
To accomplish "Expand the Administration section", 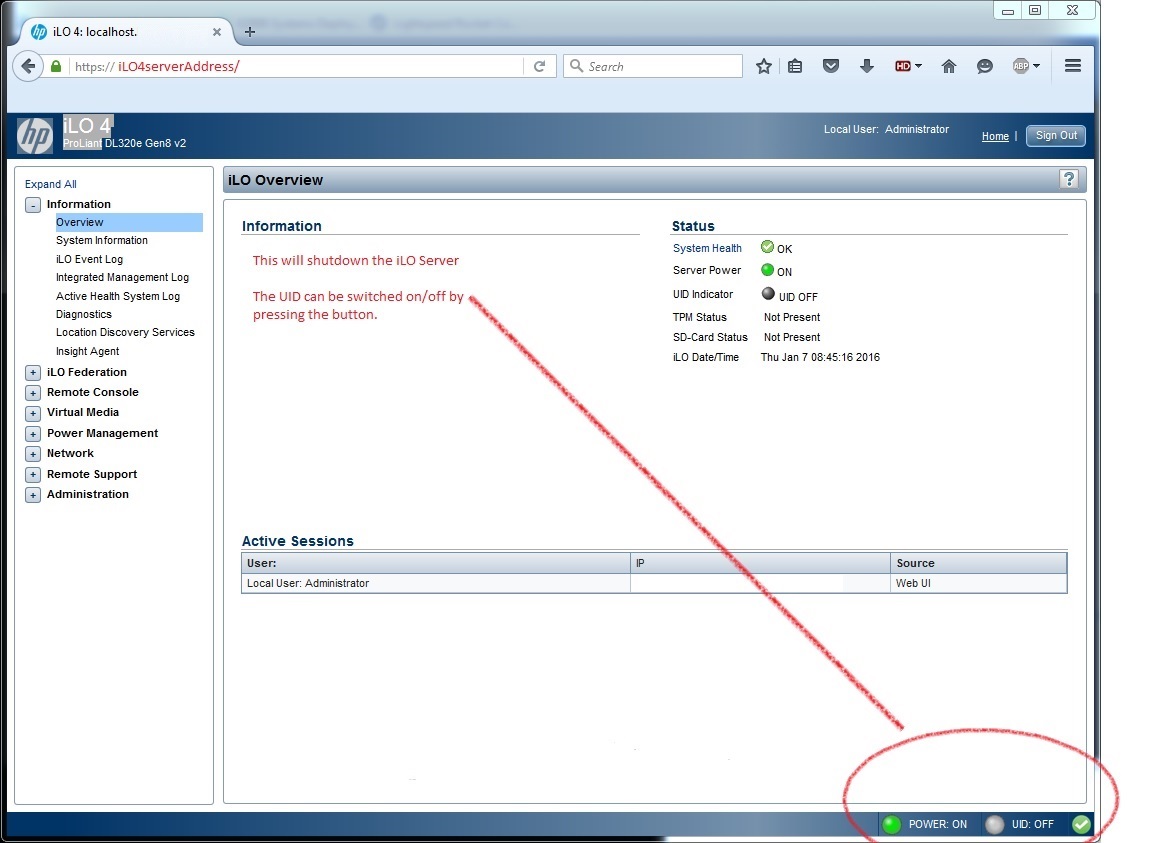I will click(33, 495).
